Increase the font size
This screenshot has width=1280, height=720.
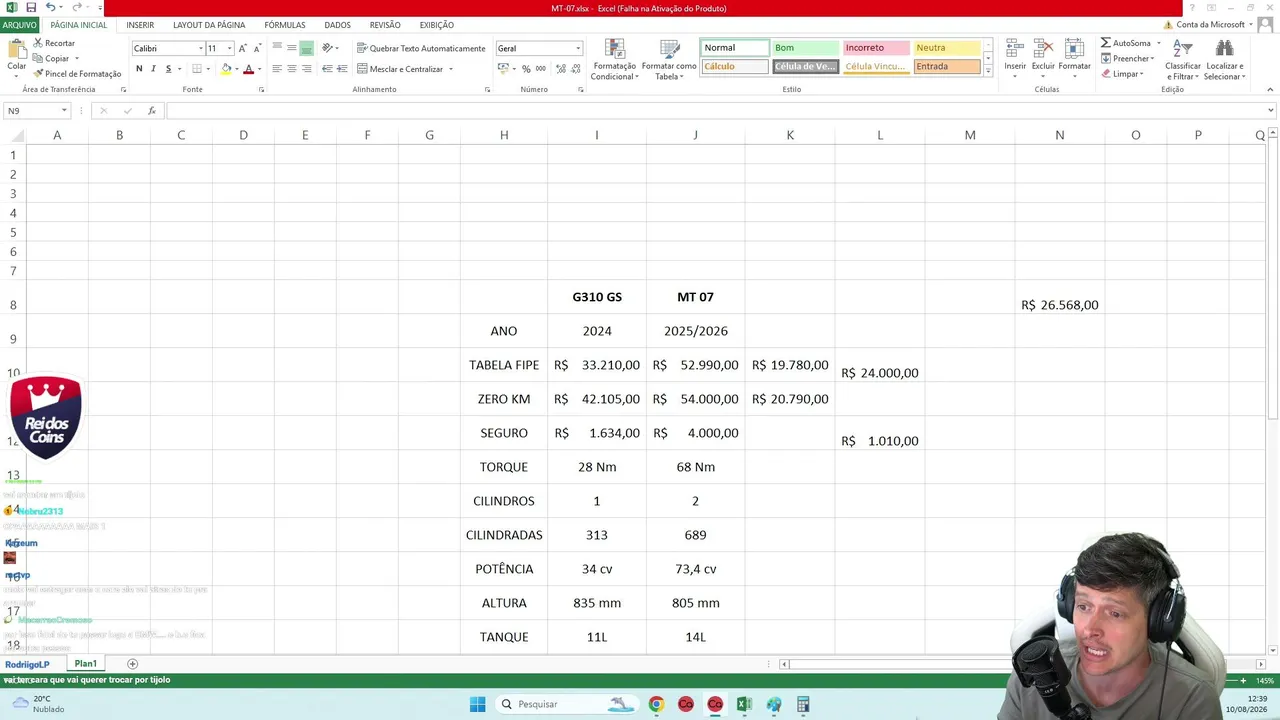pos(242,48)
